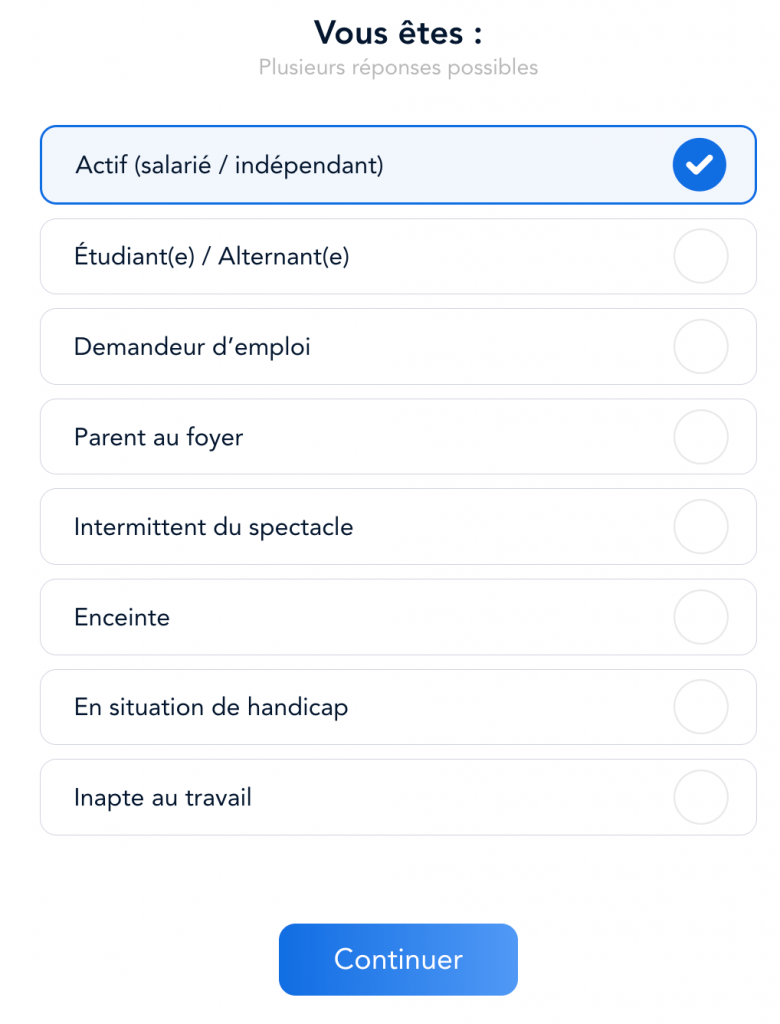Click the empty circle next to 'Étudiant(e) / Alternant(e)'
Image resolution: width=780 pixels, height=1024 pixels.
pyautogui.click(x=700, y=256)
